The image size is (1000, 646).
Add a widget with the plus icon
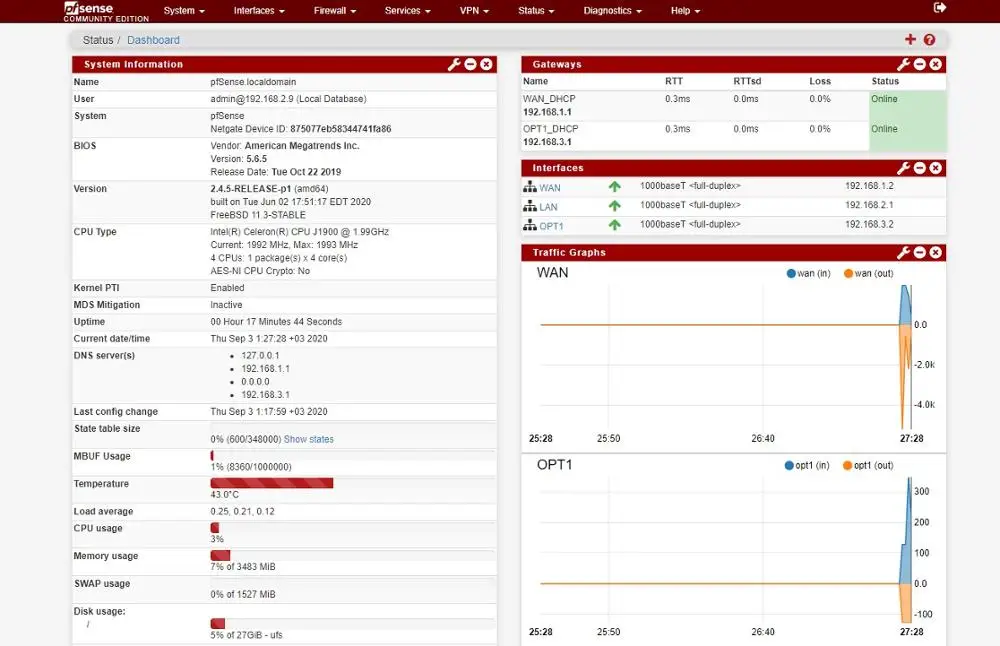(910, 40)
